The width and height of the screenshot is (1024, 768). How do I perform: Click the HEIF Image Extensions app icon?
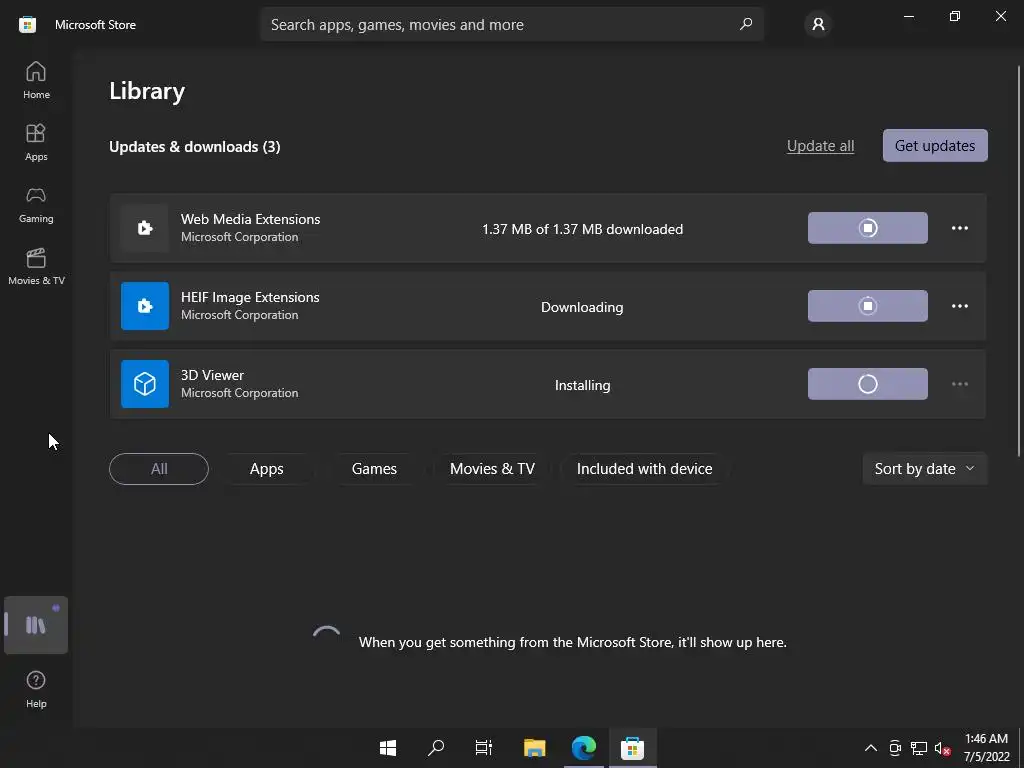point(145,306)
